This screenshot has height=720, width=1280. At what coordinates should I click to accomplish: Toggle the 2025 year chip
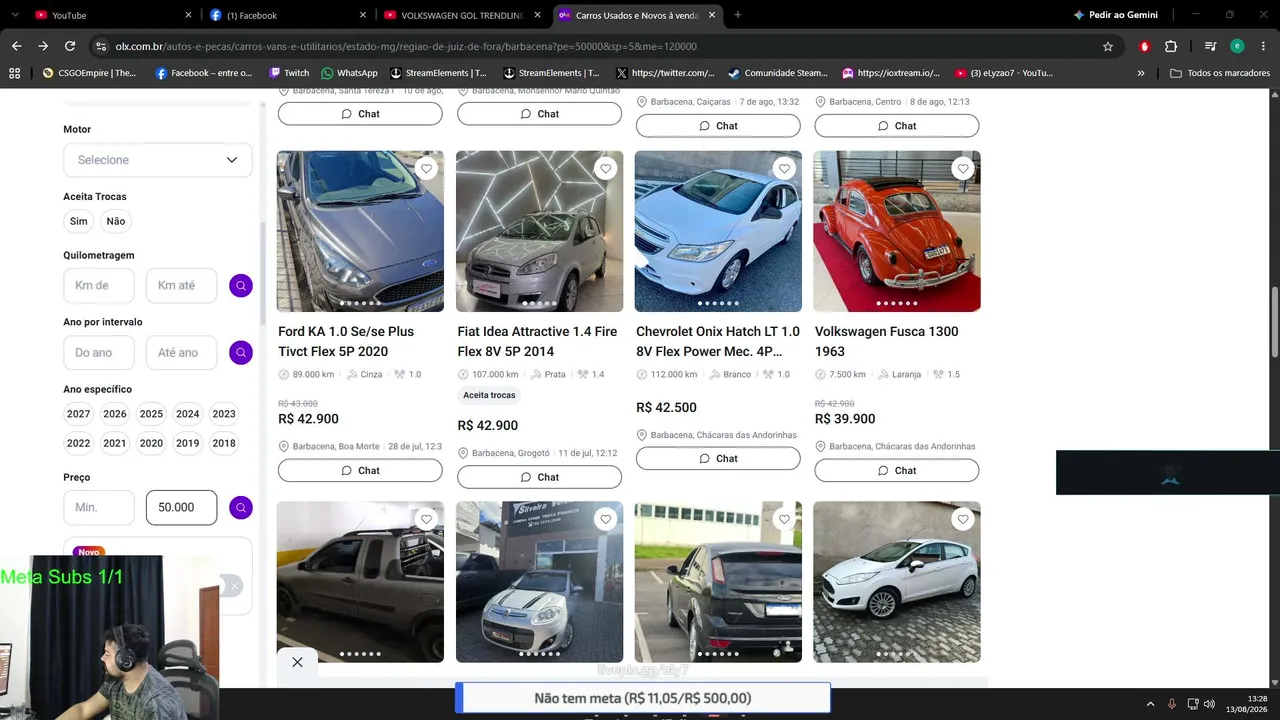tap(151, 414)
